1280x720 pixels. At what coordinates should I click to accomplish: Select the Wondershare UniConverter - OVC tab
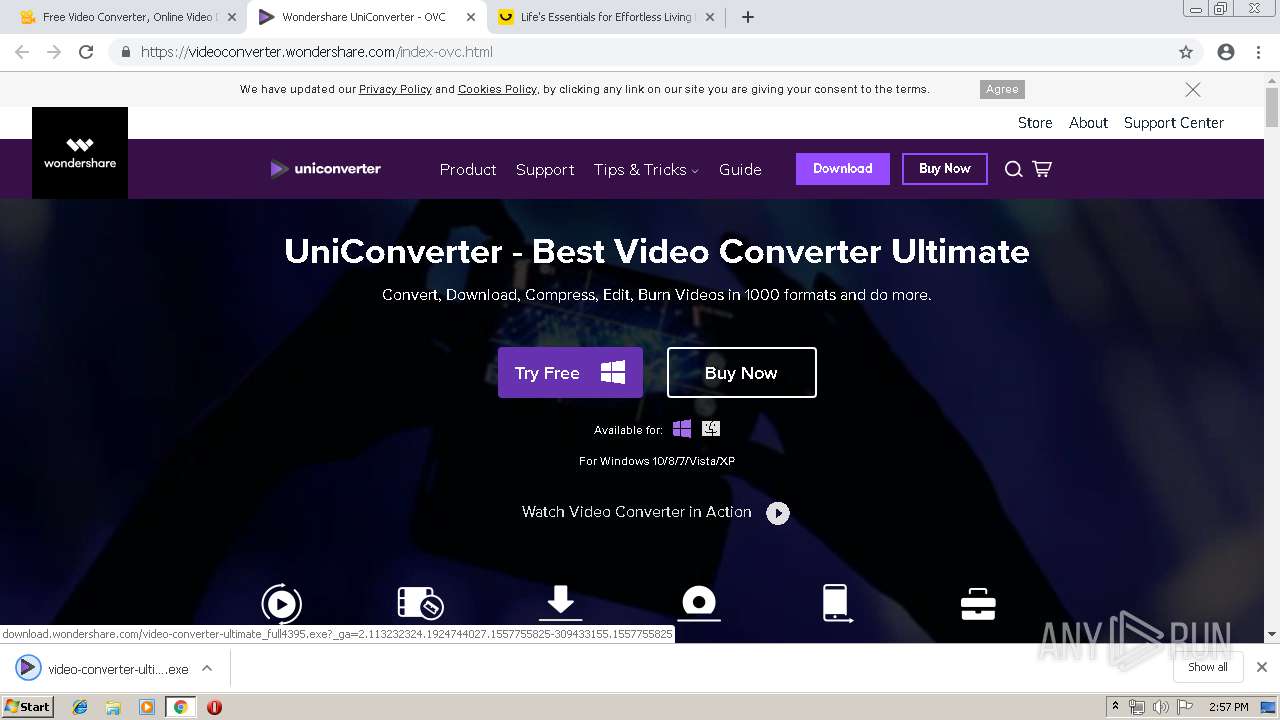coord(364,17)
